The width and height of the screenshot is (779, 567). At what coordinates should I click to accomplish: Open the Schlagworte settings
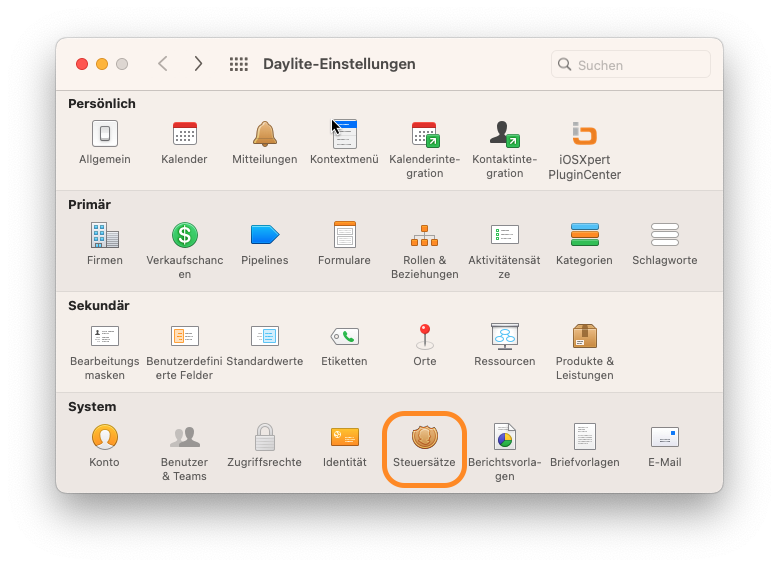click(664, 235)
